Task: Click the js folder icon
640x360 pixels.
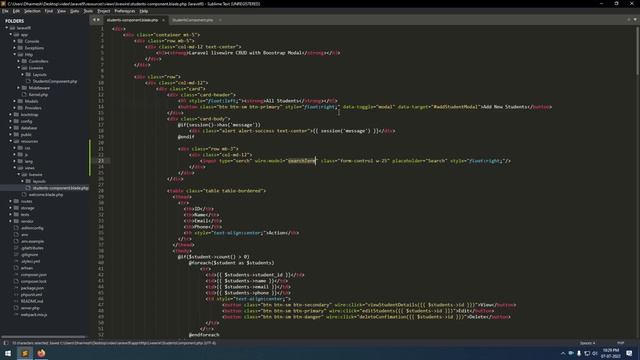Action: (20, 155)
